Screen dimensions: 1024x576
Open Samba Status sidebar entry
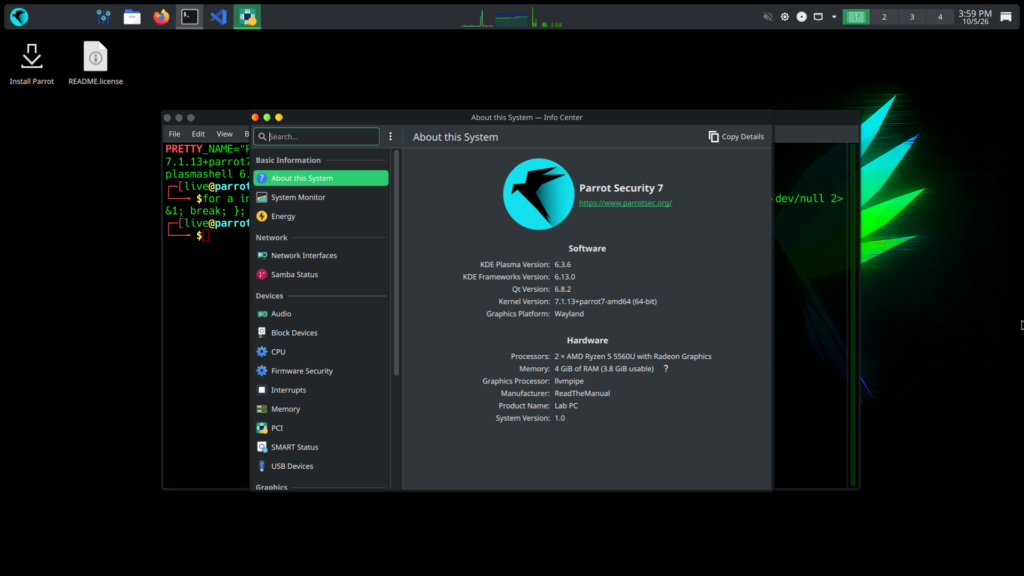pyautogui.click(x=321, y=274)
